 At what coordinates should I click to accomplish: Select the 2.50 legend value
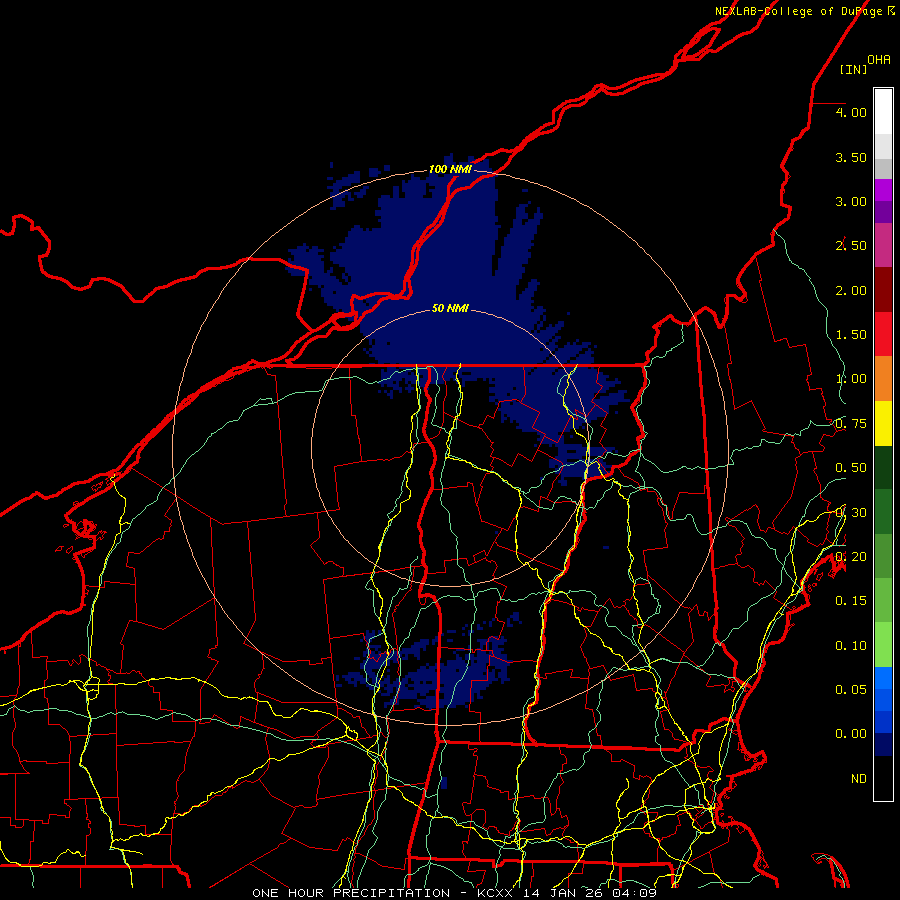(x=851, y=246)
